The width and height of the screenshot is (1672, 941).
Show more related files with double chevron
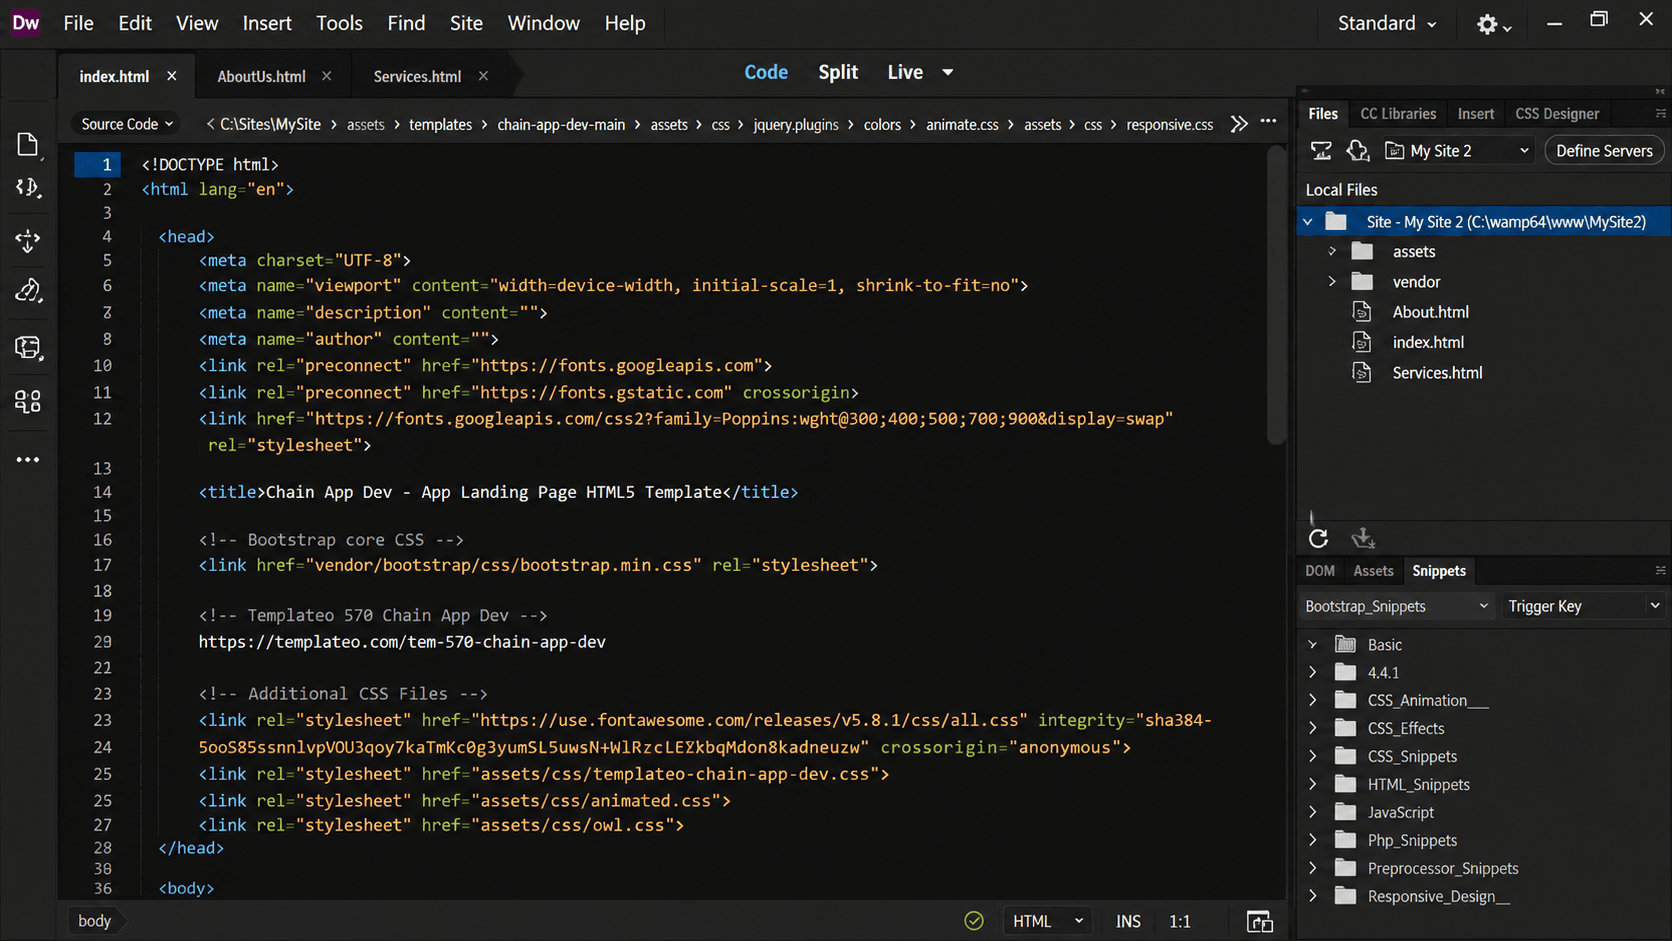(1239, 124)
